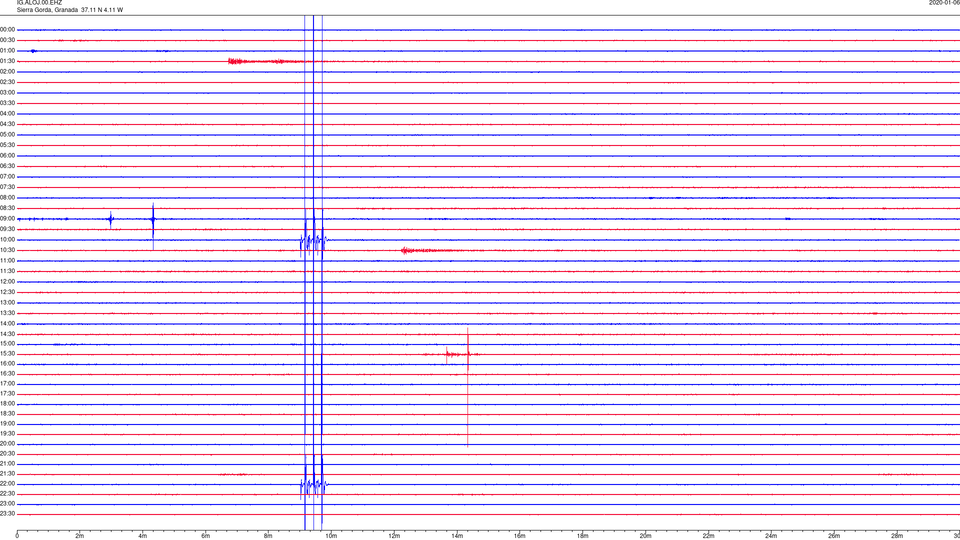Viewport: 960px width, 540px height.
Task: Select the 28m axis tick label
Action: click(897, 536)
